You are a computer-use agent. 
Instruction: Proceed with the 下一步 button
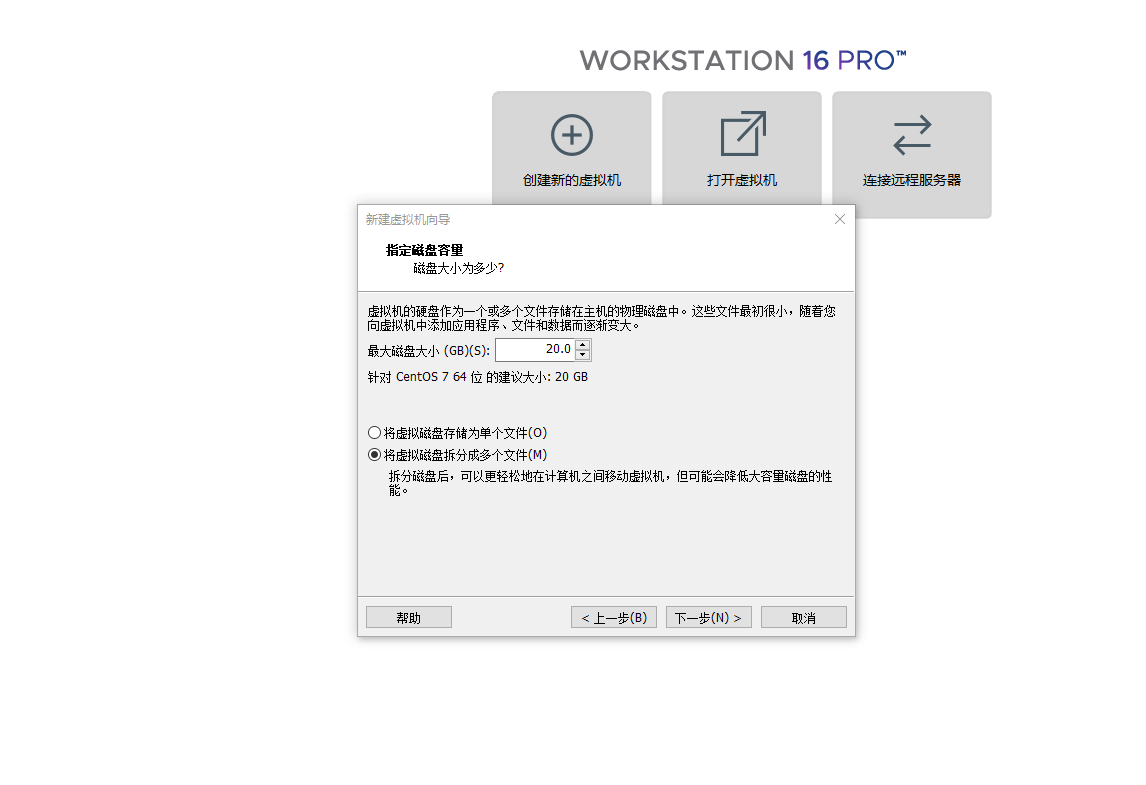coord(708,618)
